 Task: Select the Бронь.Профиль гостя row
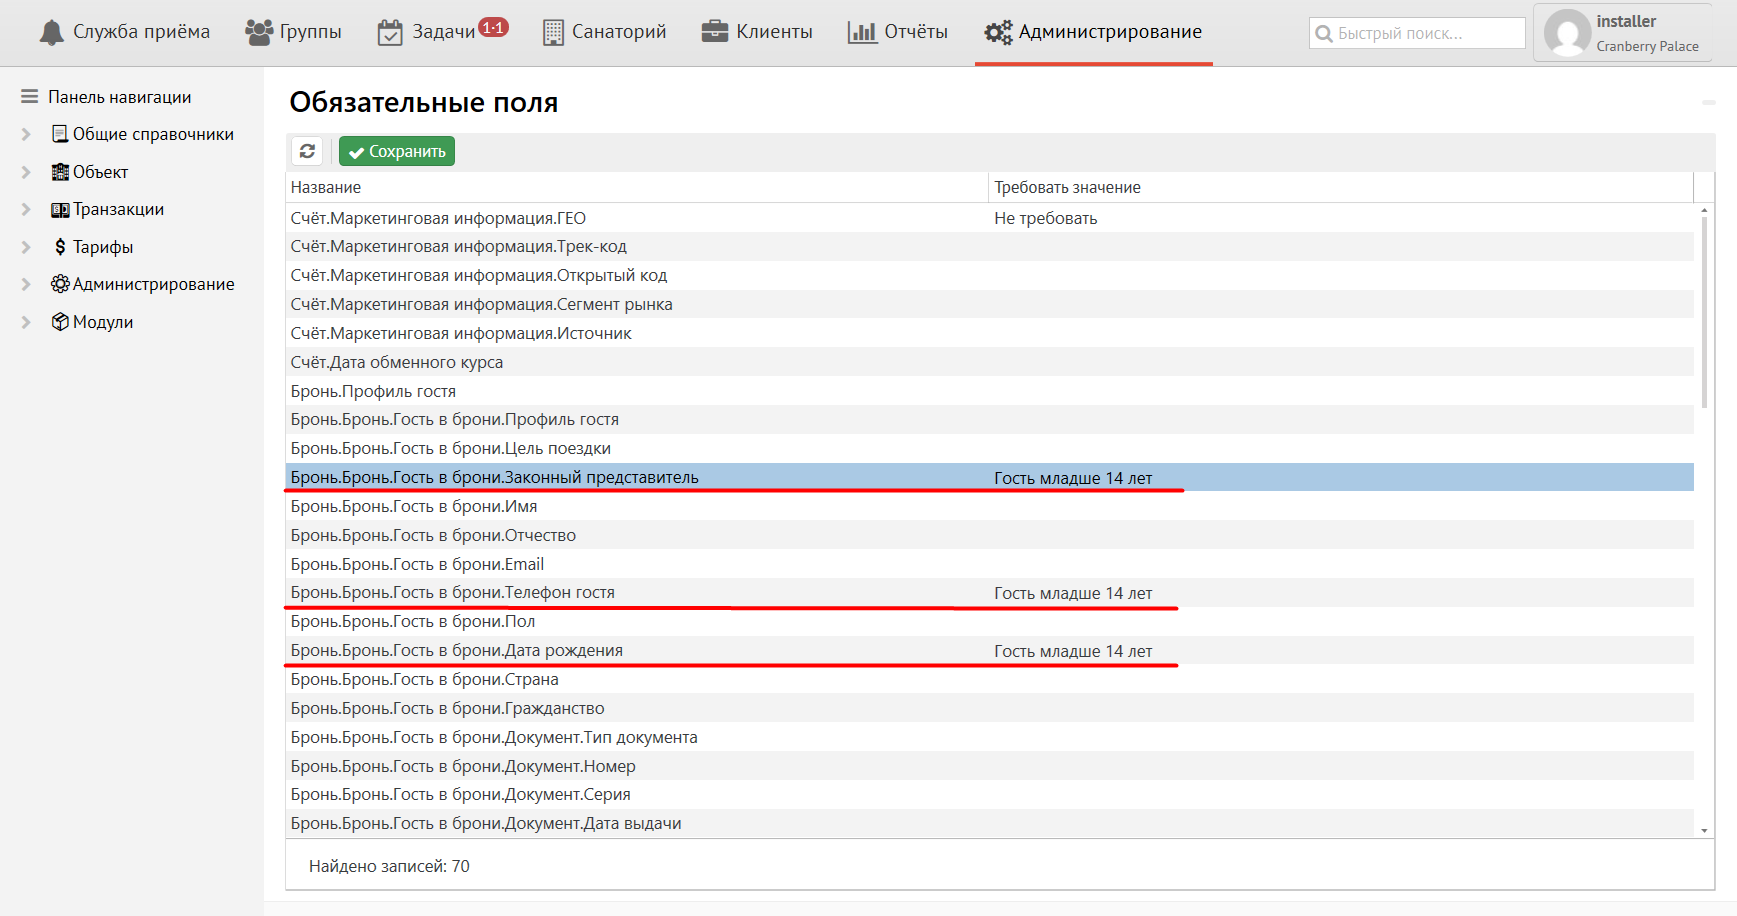point(373,391)
